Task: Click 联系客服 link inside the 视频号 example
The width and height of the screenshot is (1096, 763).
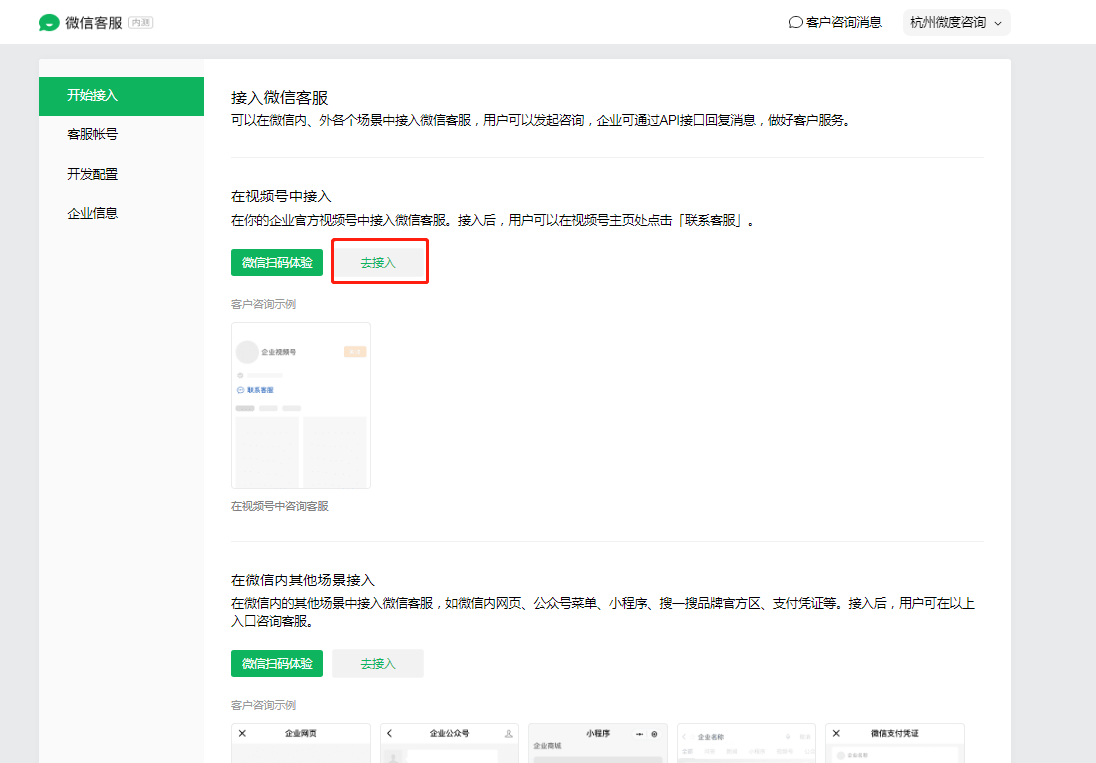Action: click(x=256, y=390)
